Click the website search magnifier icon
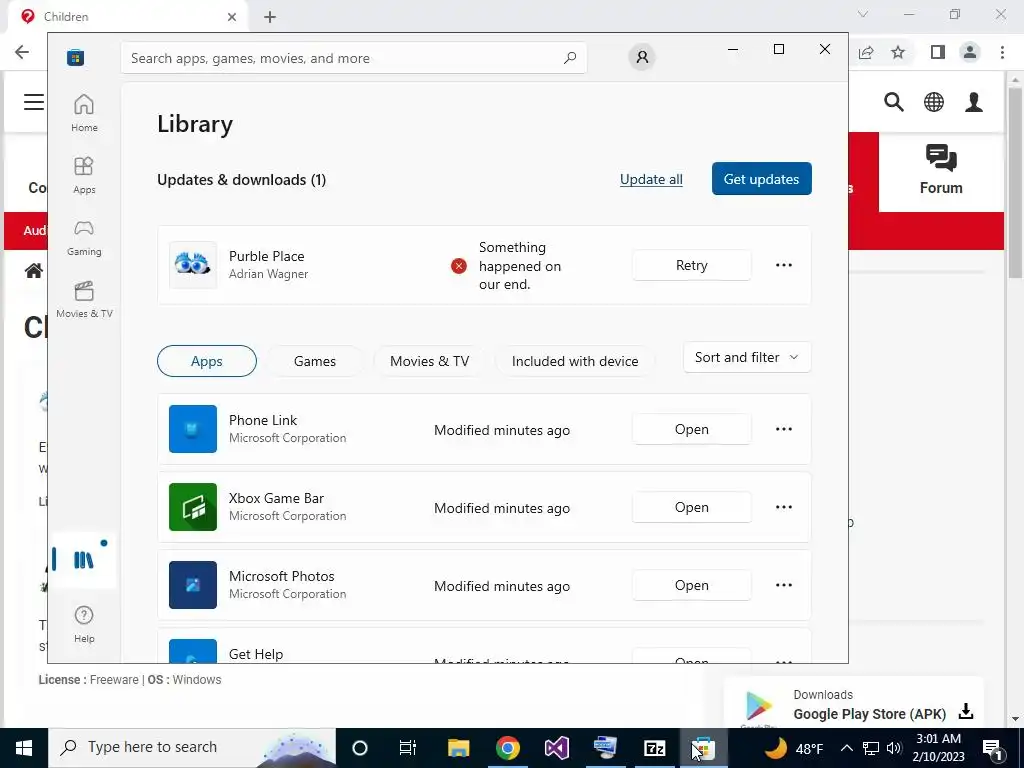 (894, 102)
